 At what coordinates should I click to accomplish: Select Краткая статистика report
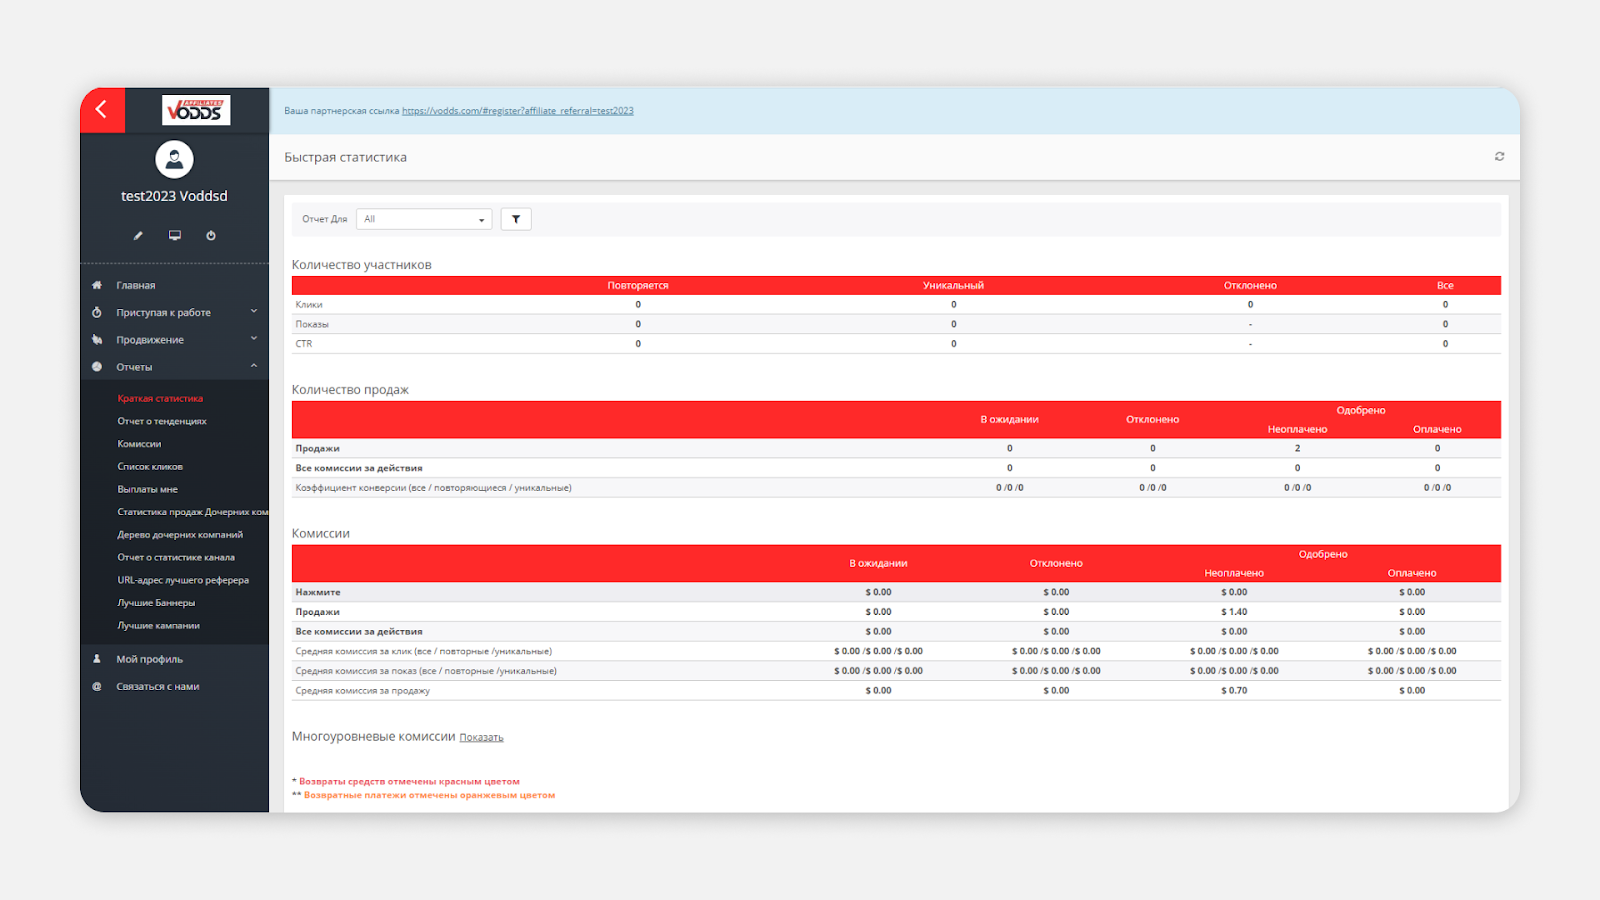point(160,398)
